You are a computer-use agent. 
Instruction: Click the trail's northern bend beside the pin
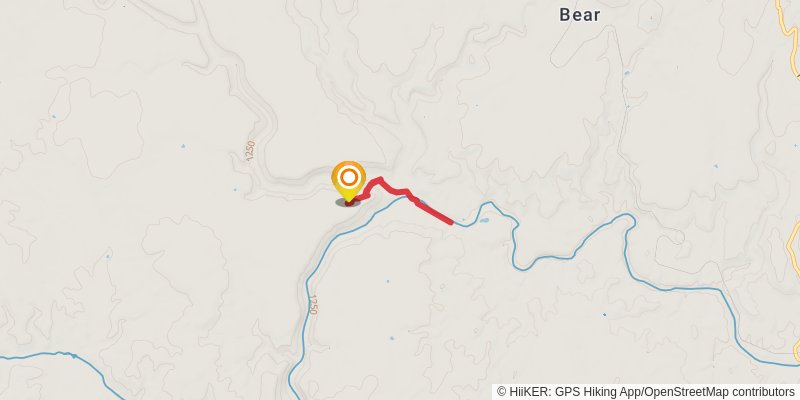[x=378, y=180]
